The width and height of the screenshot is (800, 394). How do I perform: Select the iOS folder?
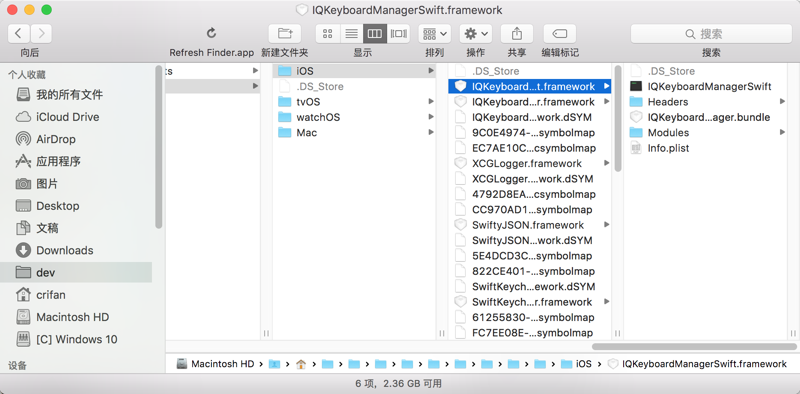355,71
